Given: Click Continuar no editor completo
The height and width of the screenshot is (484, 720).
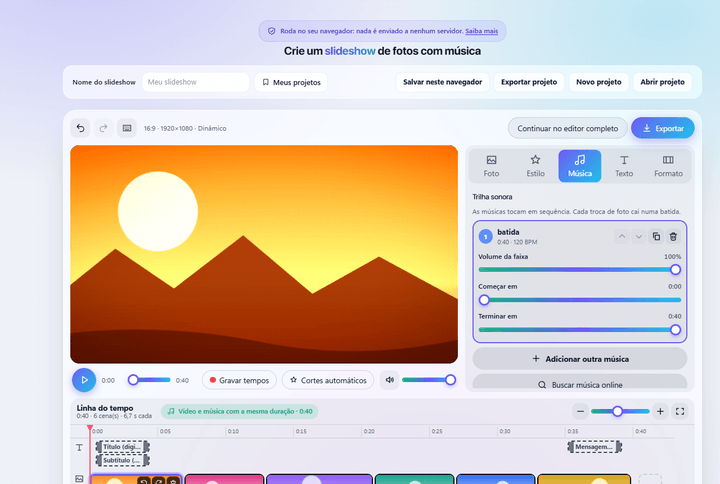Looking at the screenshot, I should (568, 128).
